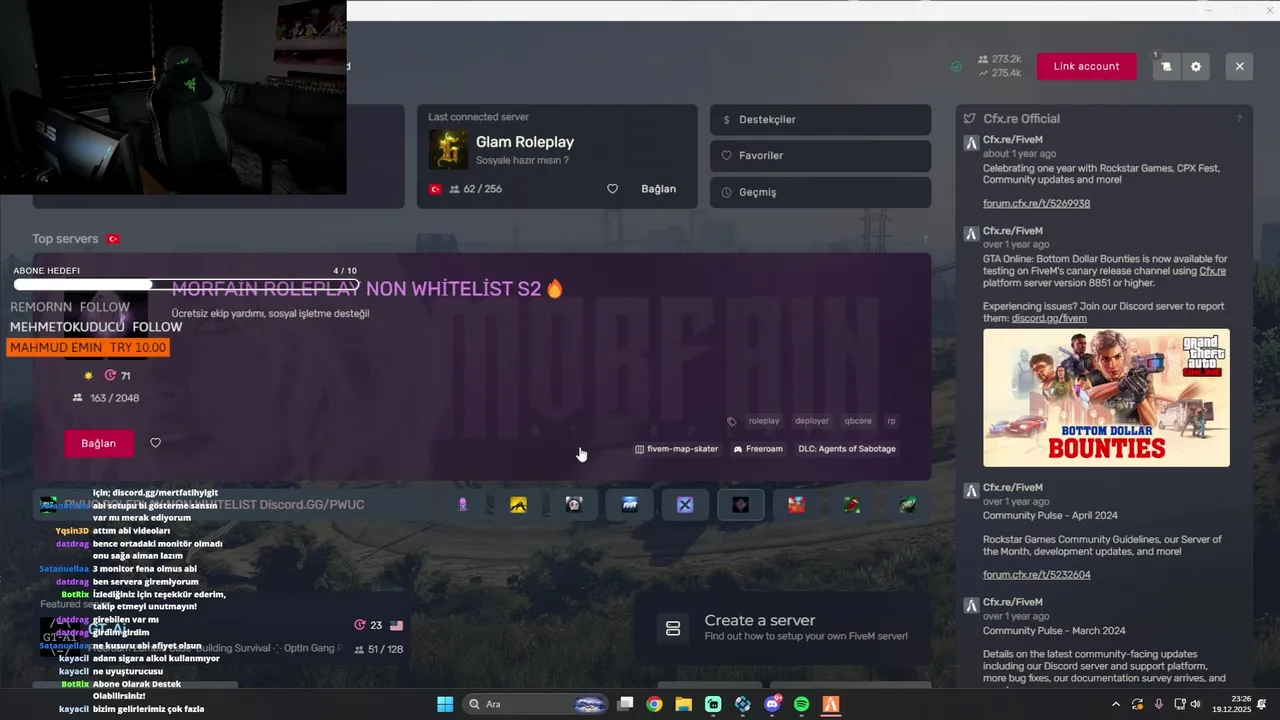Open volume control in system tray

coord(1195,704)
